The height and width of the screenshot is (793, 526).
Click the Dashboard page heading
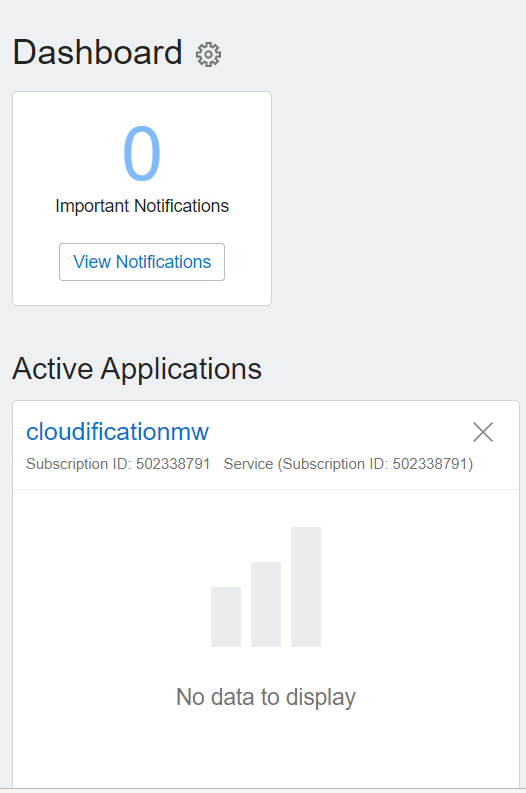tap(98, 52)
